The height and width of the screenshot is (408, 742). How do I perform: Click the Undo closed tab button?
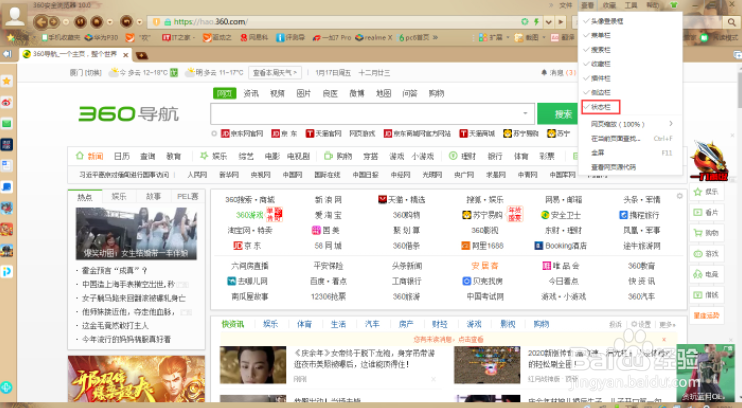tap(126, 22)
